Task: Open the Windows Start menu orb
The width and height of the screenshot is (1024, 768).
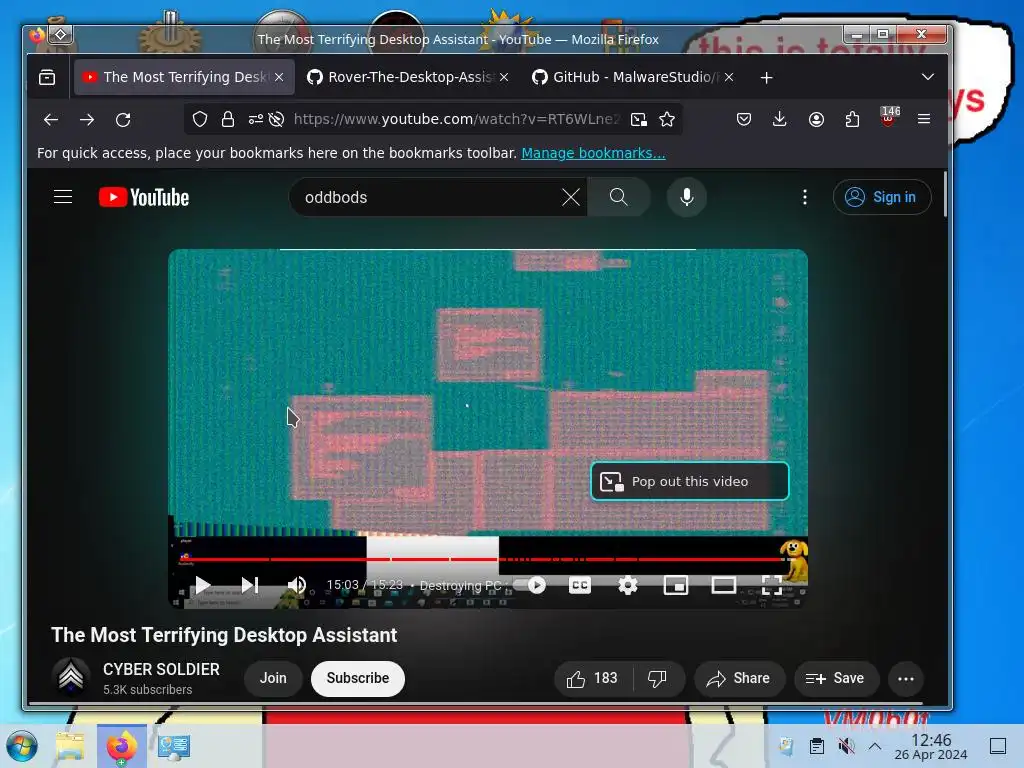Action: (x=22, y=746)
